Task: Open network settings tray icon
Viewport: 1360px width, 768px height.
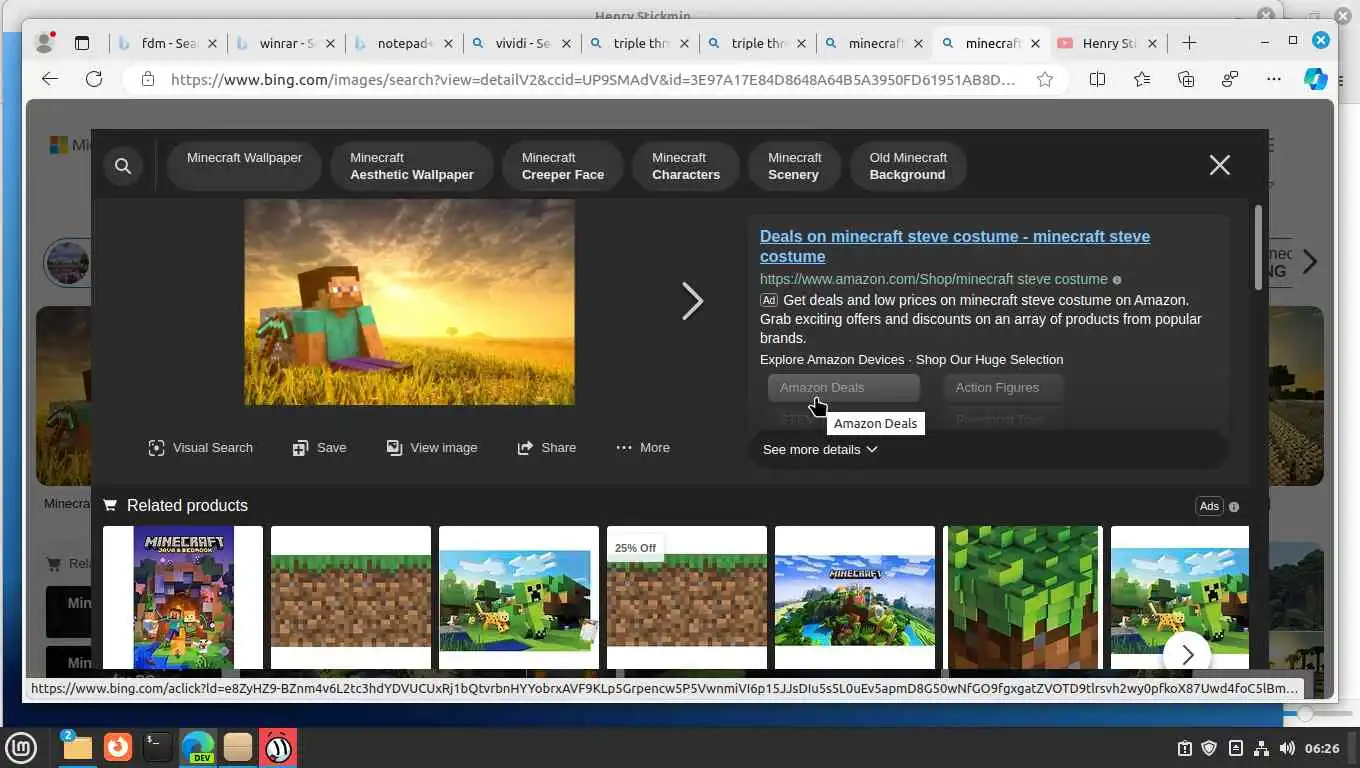Action: tap(1261, 748)
